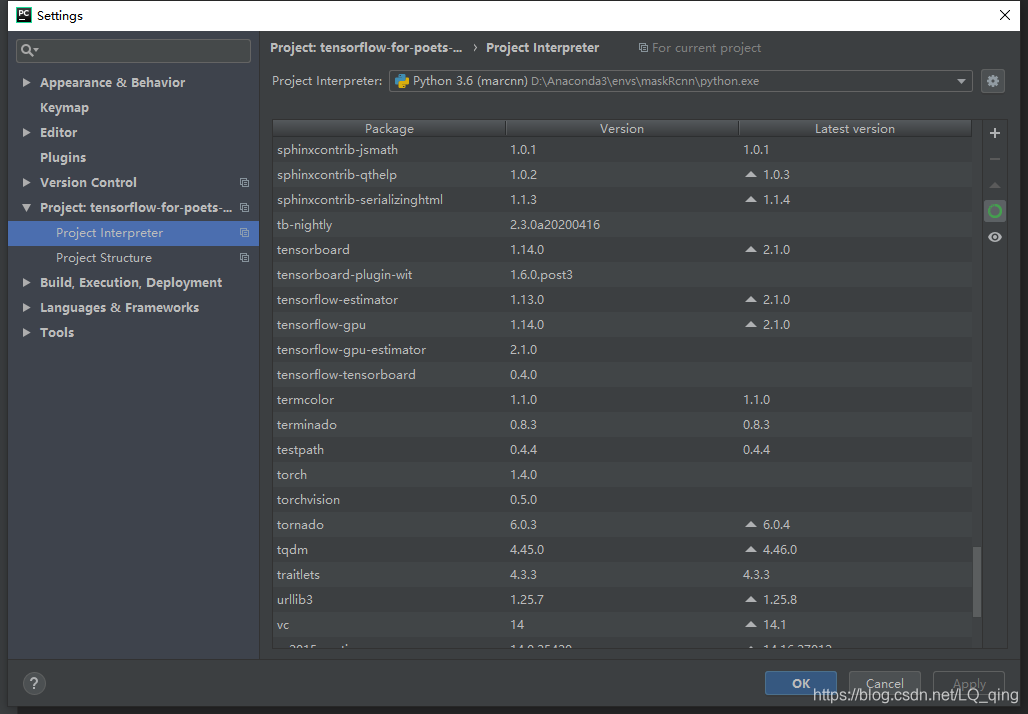Select the tensorboard-plugin-wit row
Screen dimensions: 1028x714
(x=622, y=275)
